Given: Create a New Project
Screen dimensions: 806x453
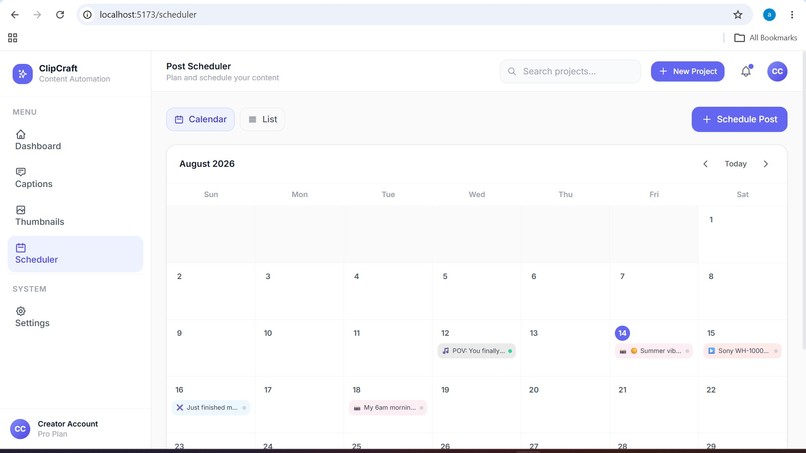Looking at the screenshot, I should point(687,71).
